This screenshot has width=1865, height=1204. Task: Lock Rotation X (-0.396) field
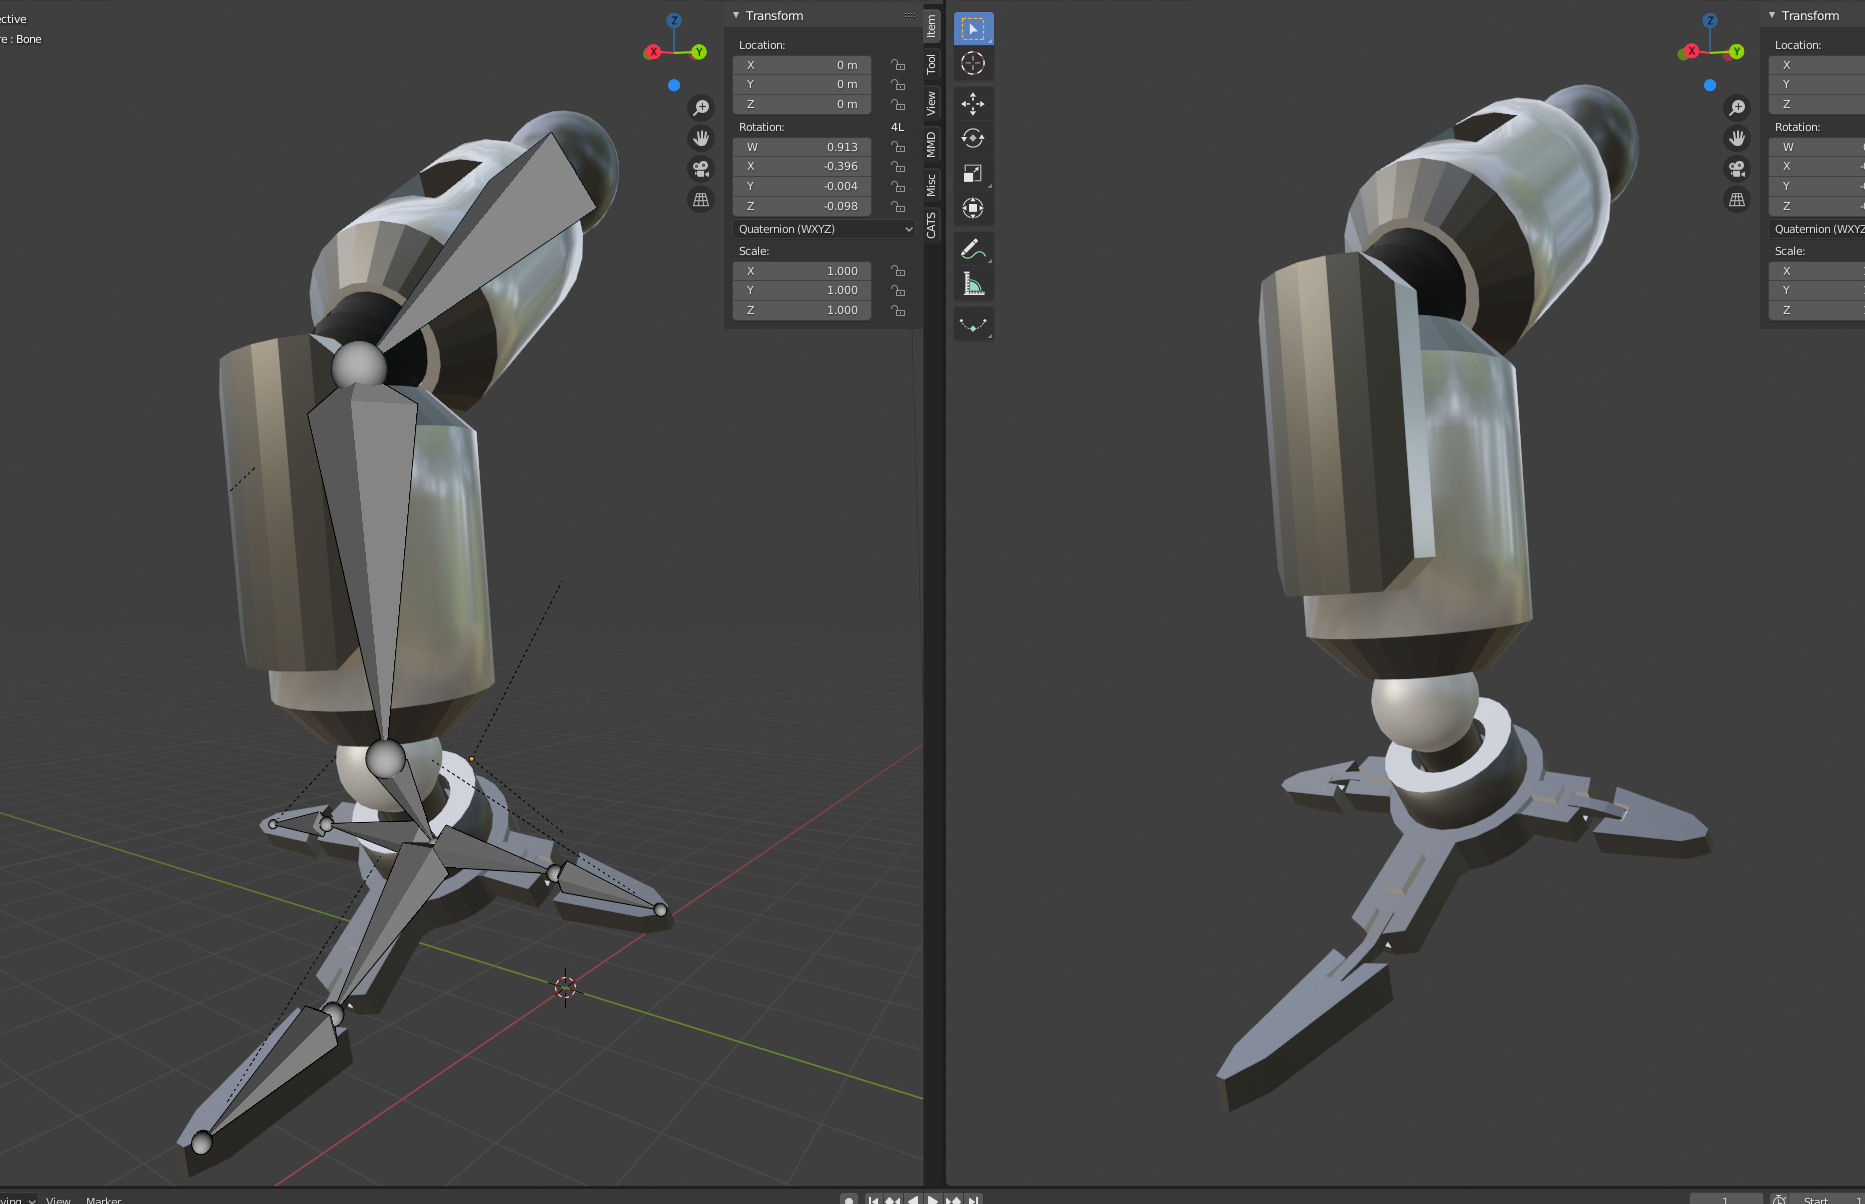pos(898,167)
